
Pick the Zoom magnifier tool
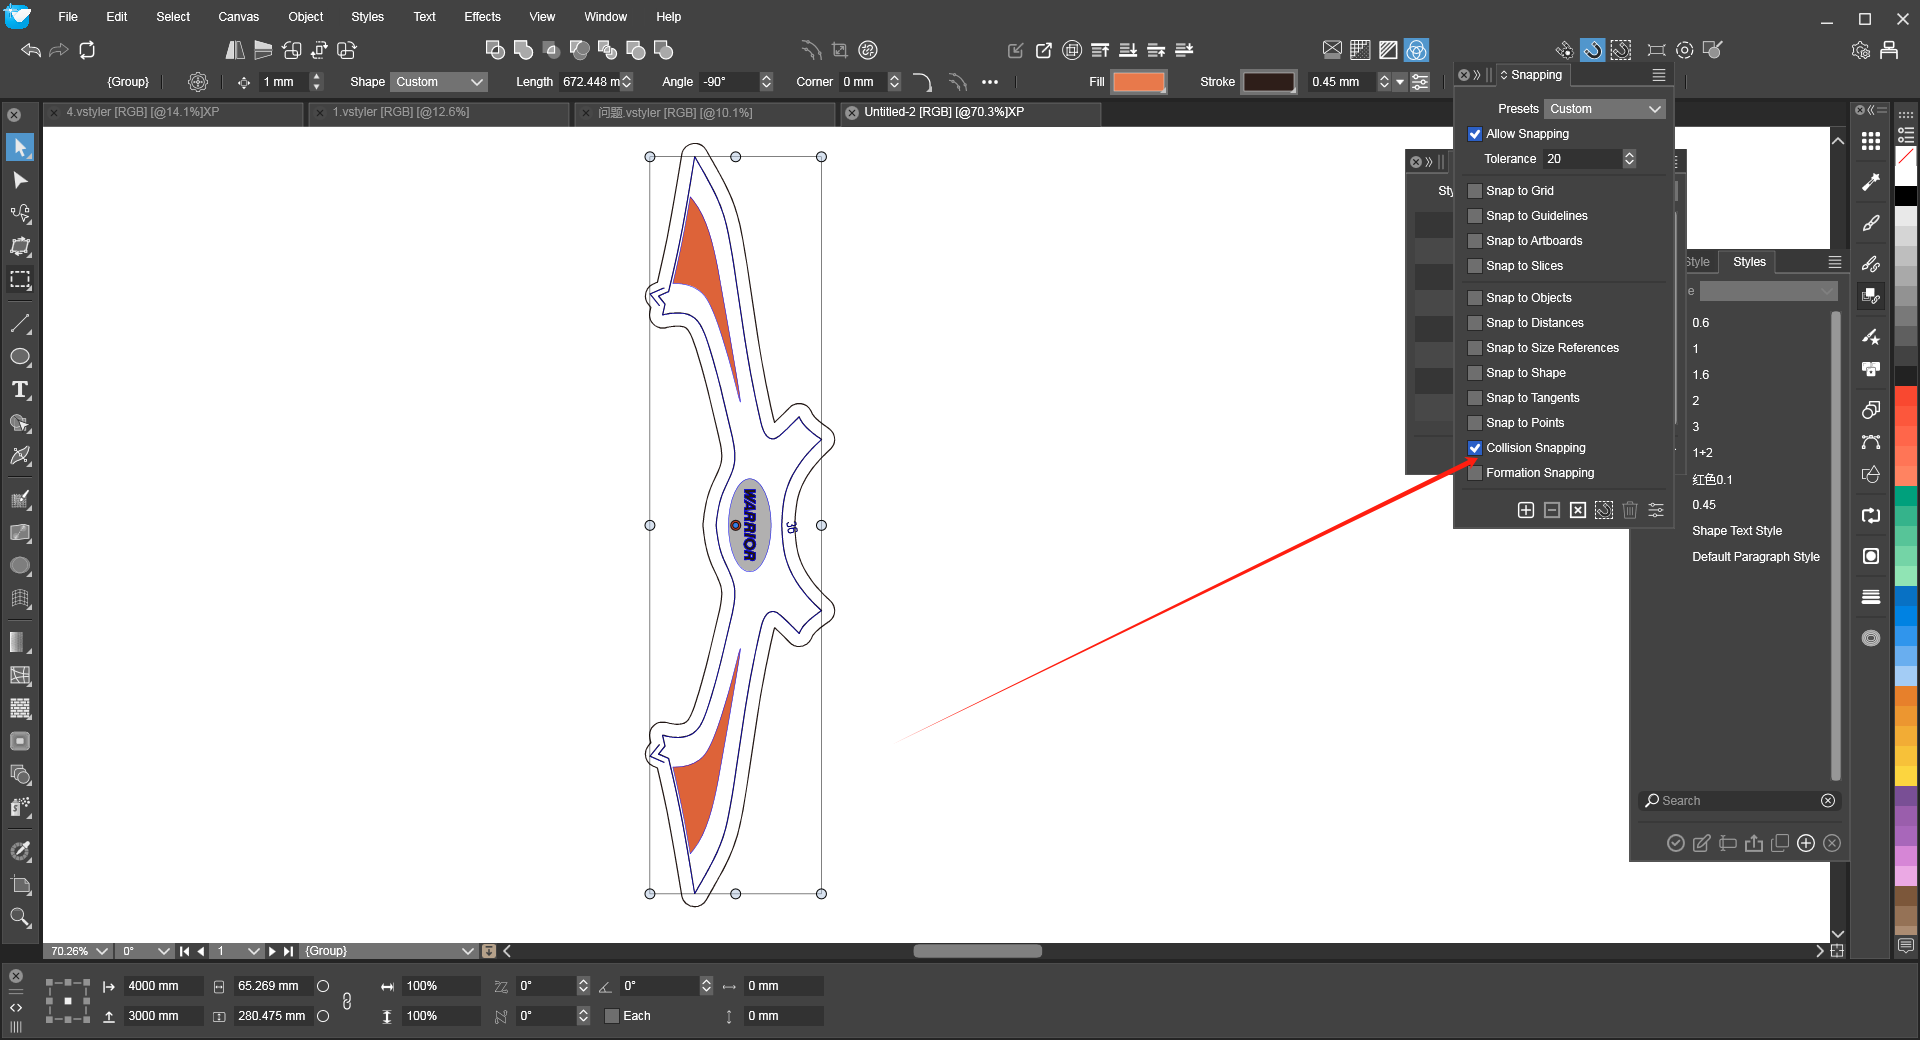20,917
